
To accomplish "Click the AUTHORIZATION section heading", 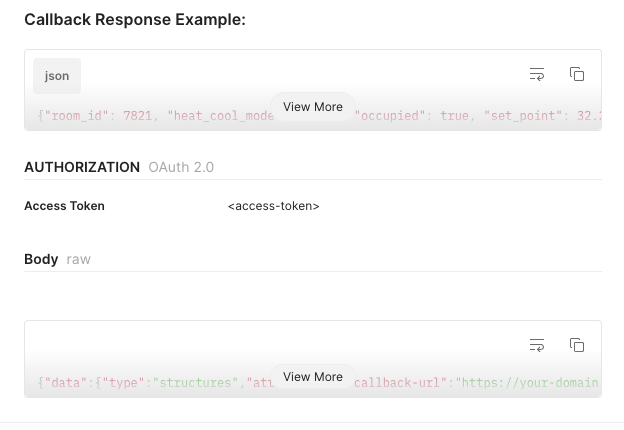I will [82, 167].
